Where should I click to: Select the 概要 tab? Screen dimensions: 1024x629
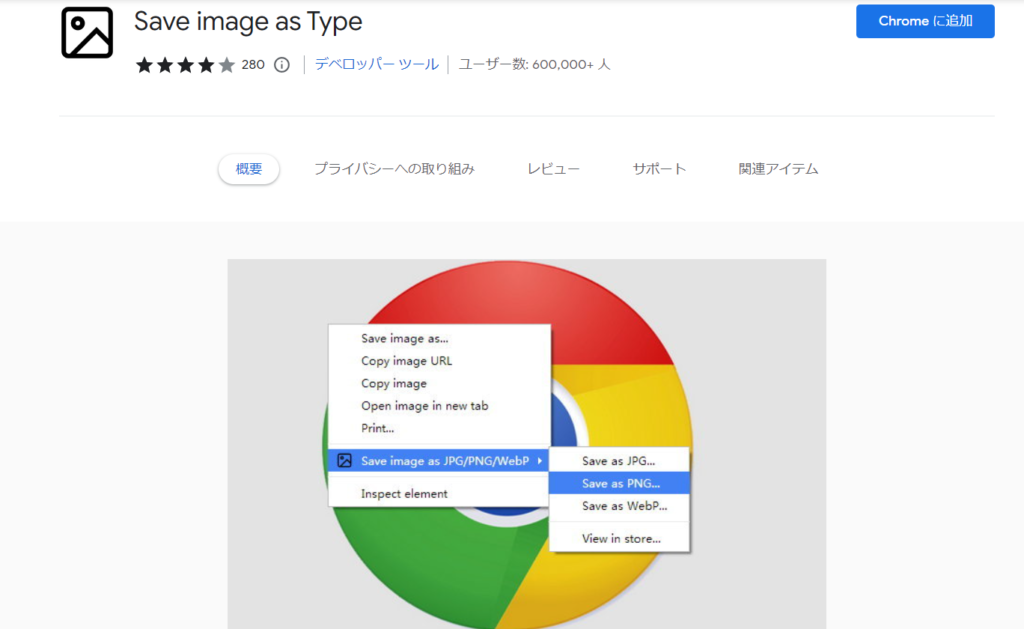click(x=249, y=169)
